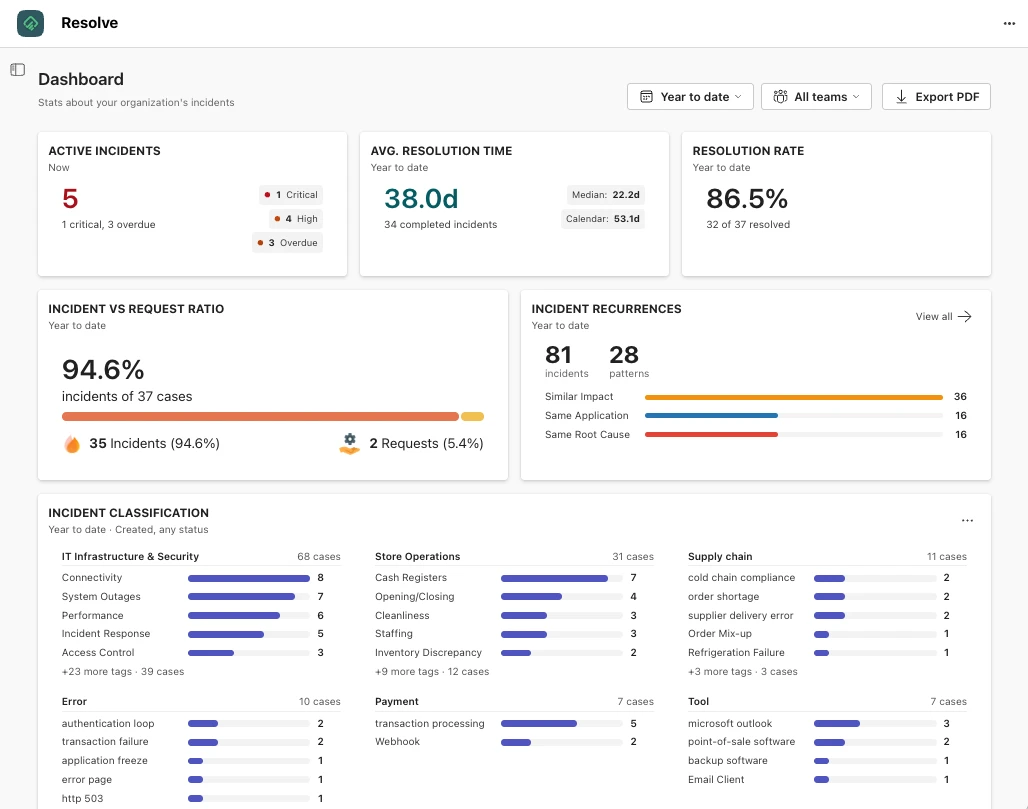
Task: Click the Cleanliness tag
Action: (402, 616)
